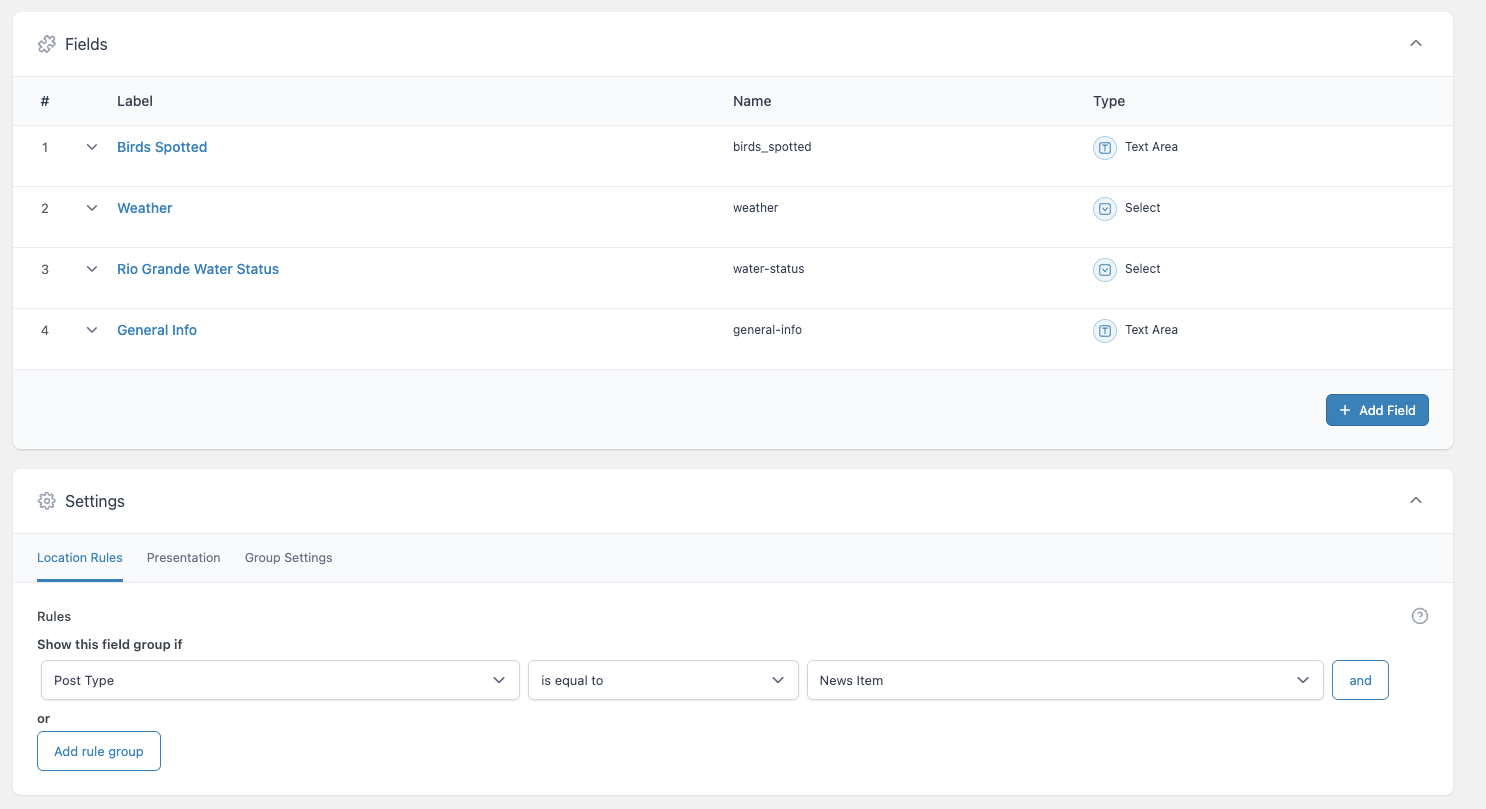Screen dimensions: 1486x809
Task: Click the rules help question mark icon
Action: 1419,616
